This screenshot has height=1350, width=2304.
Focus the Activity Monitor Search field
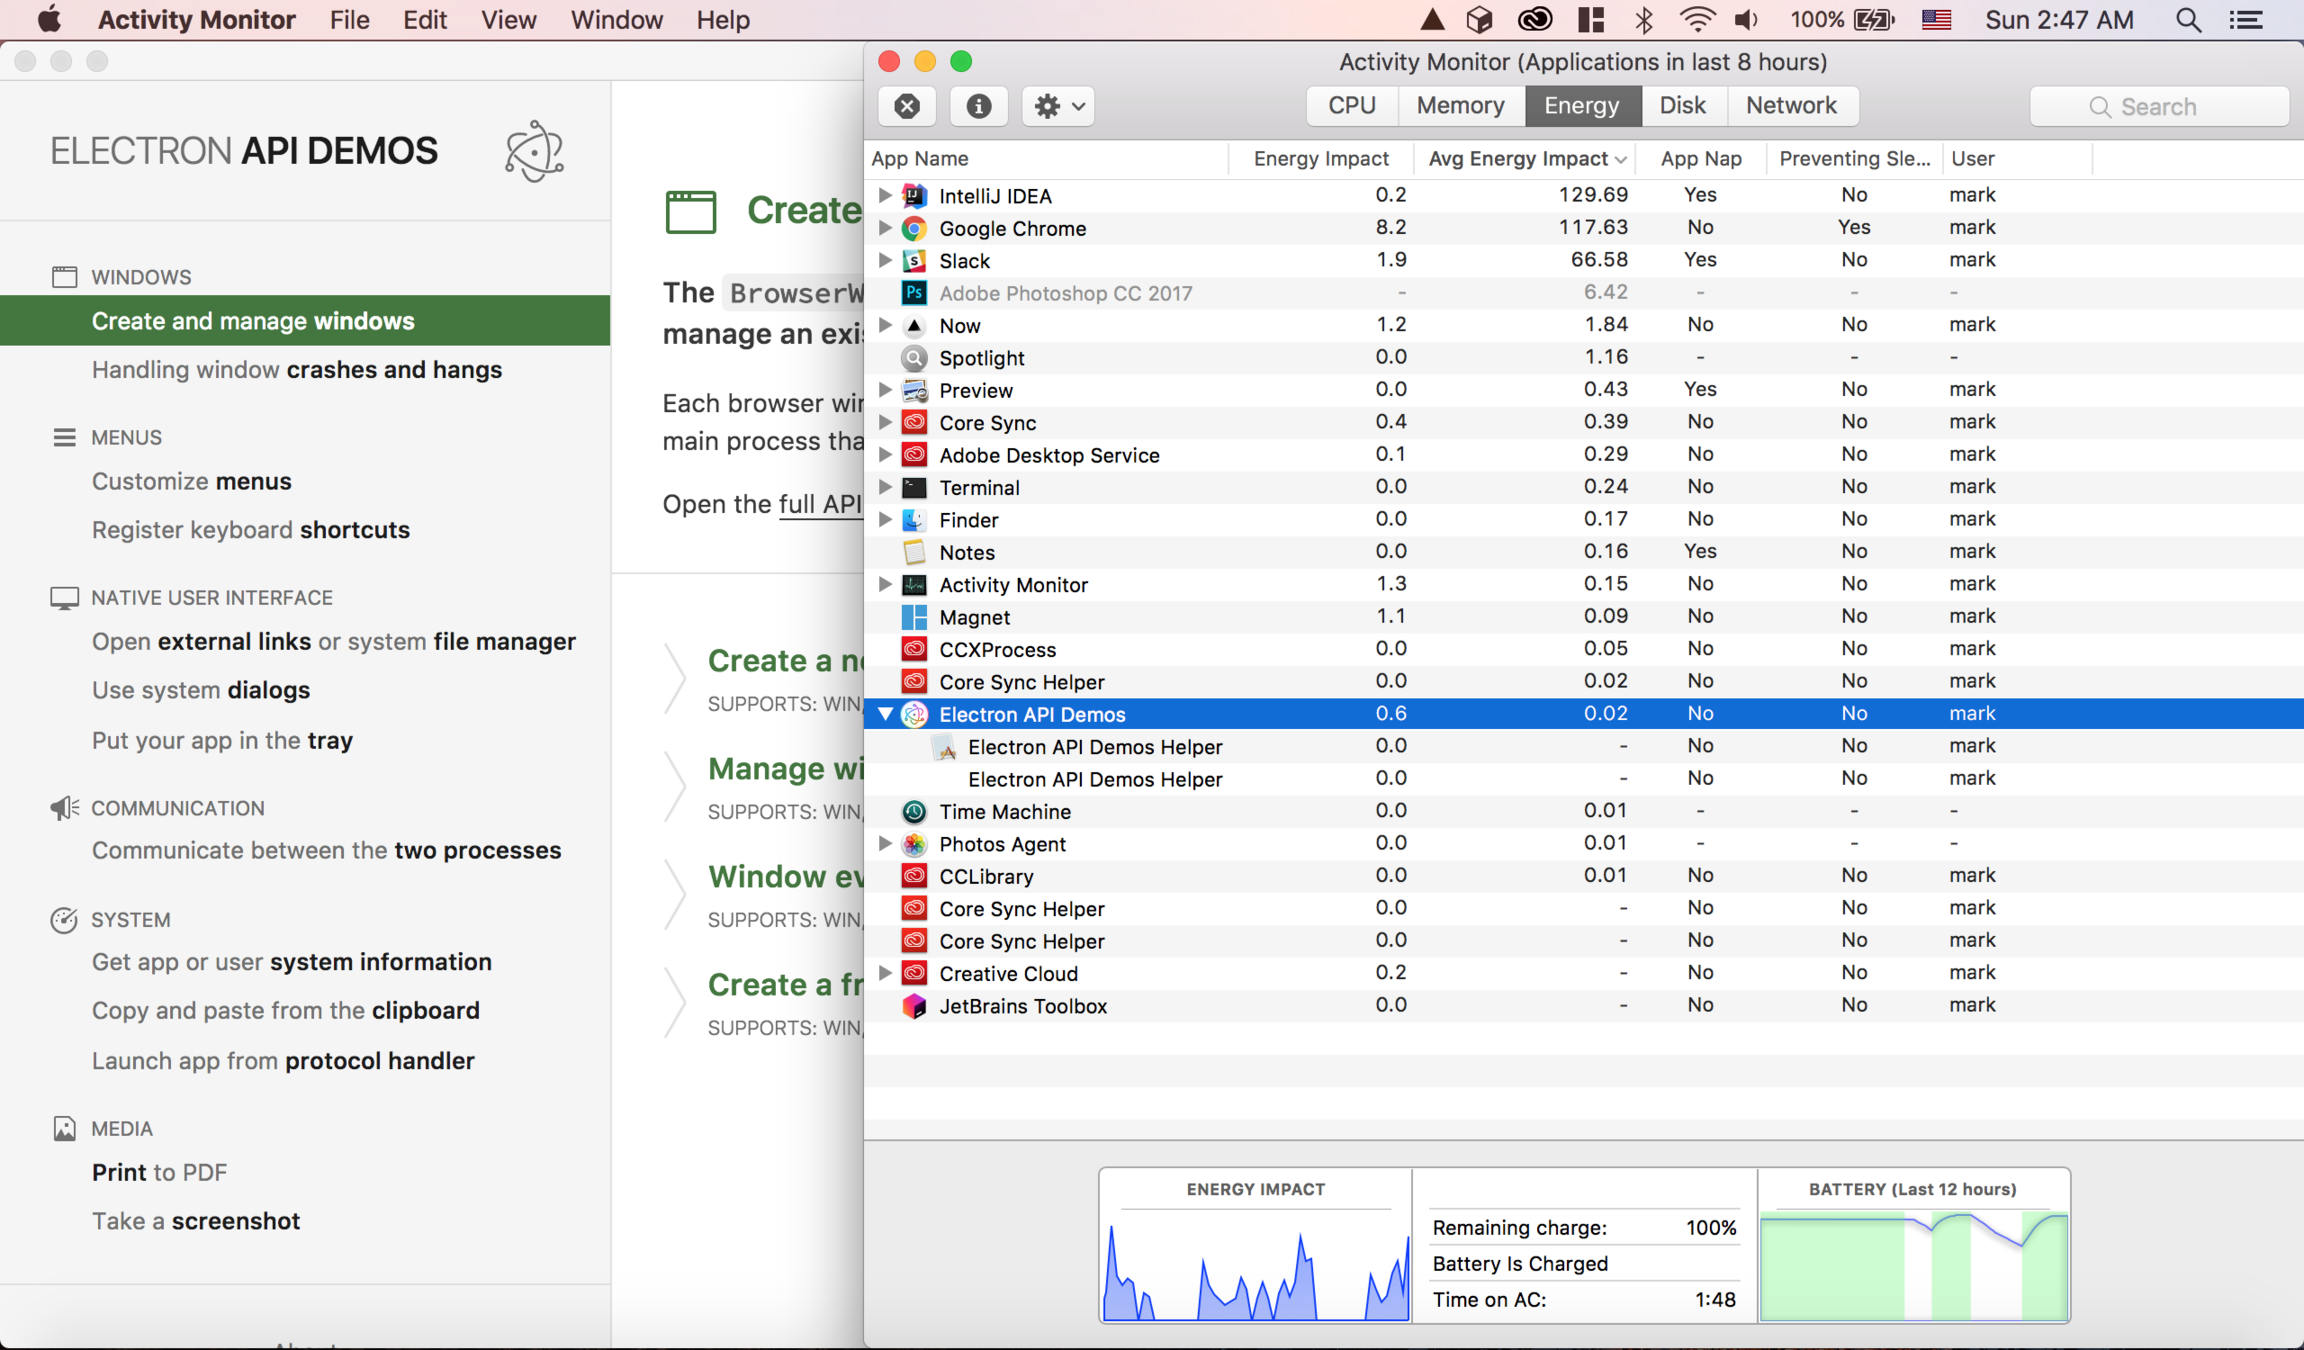pos(2160,107)
